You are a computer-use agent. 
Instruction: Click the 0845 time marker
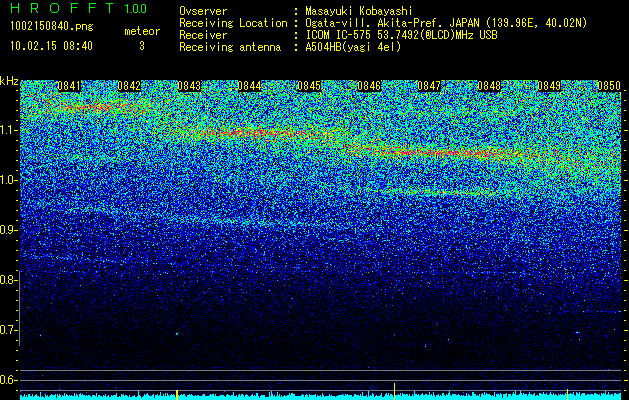(x=309, y=86)
